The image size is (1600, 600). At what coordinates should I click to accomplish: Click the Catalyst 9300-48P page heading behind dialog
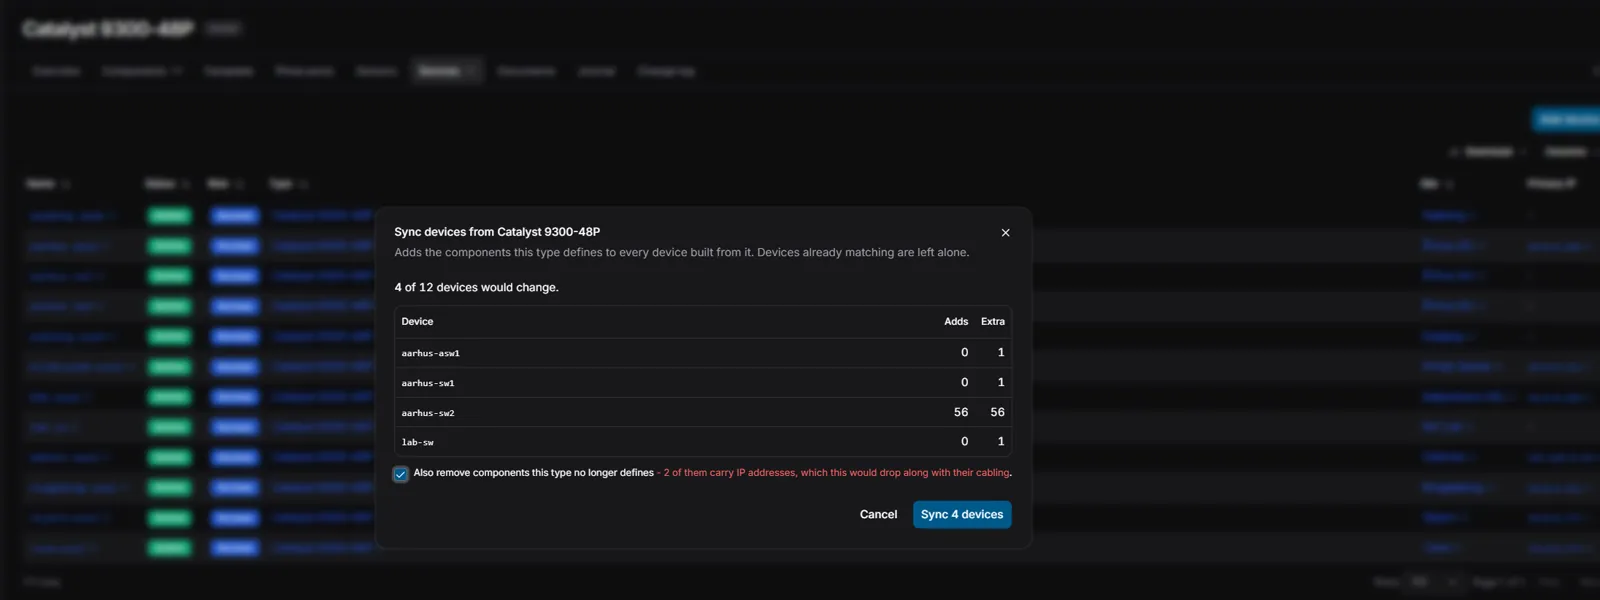click(x=108, y=29)
